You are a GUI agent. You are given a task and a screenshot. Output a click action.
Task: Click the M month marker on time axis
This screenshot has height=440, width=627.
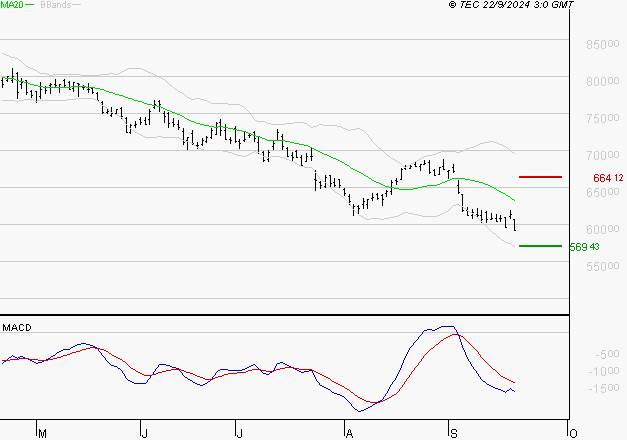coord(42,434)
